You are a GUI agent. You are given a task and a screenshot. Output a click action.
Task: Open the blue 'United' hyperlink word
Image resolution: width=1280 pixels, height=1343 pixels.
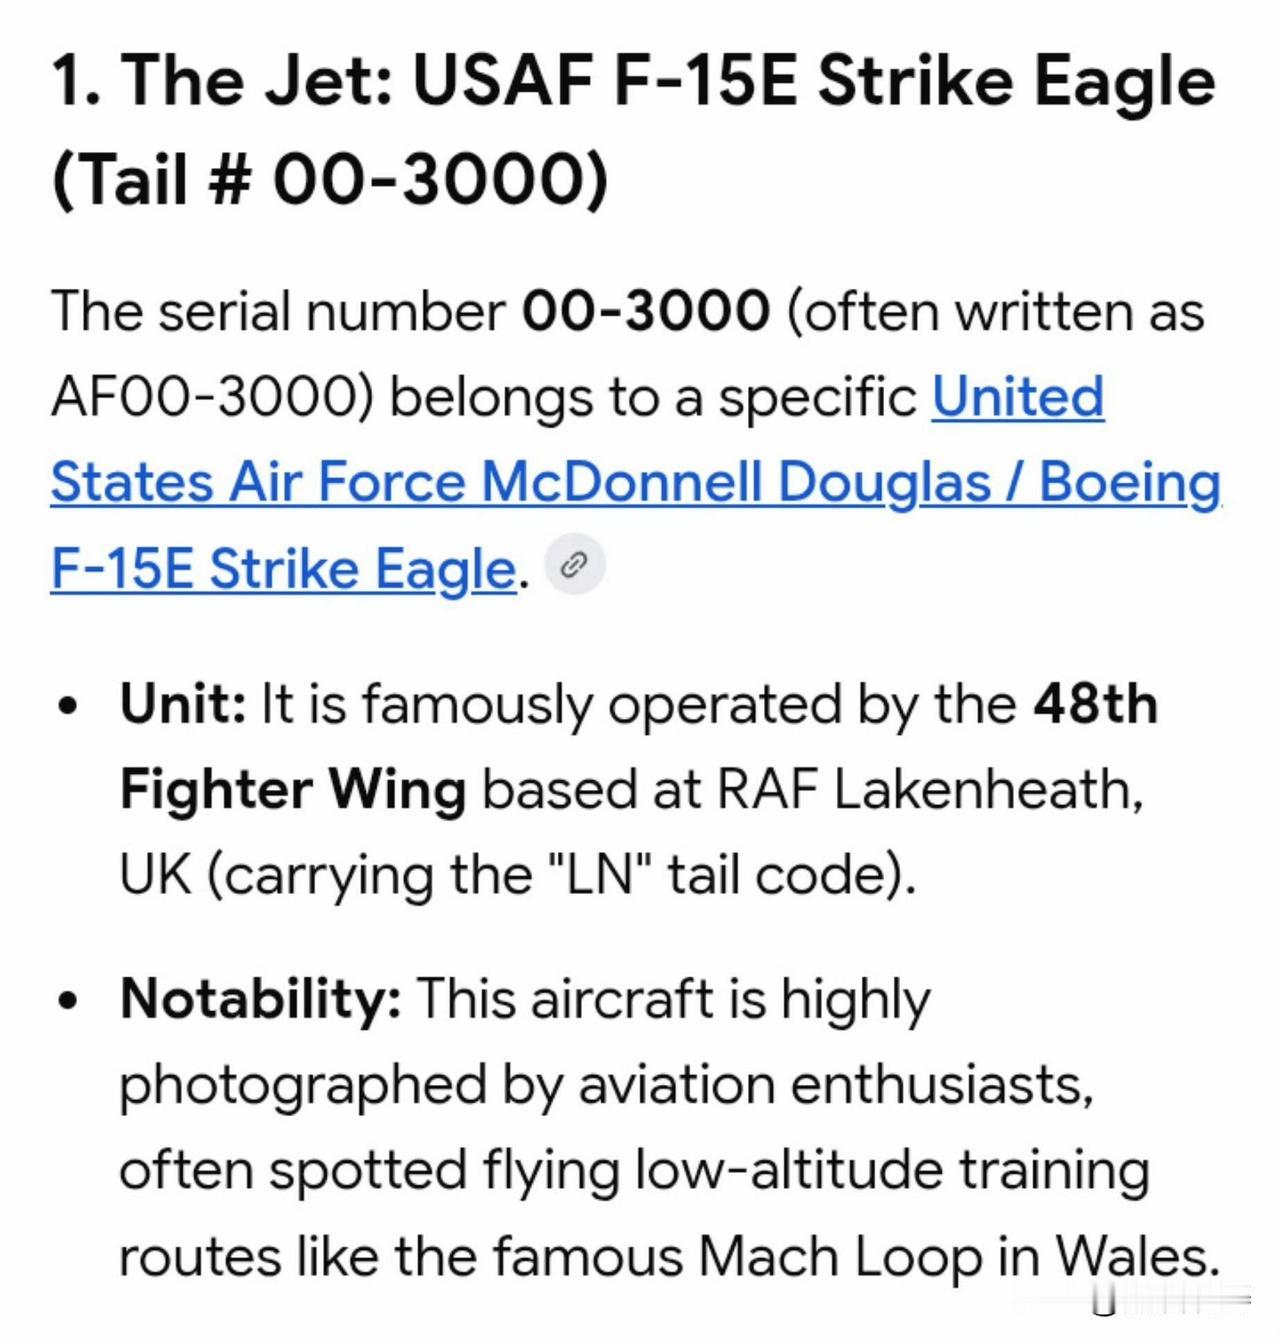pos(1018,397)
